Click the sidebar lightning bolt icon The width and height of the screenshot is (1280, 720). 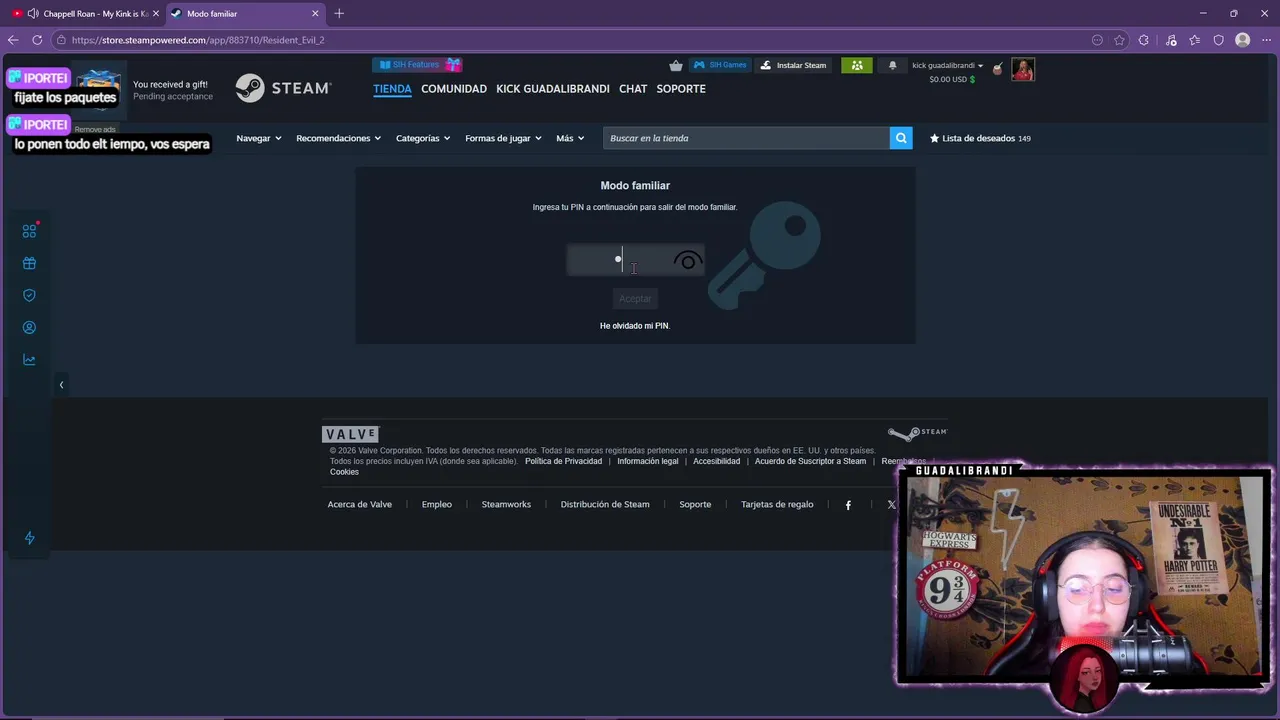(x=29, y=538)
